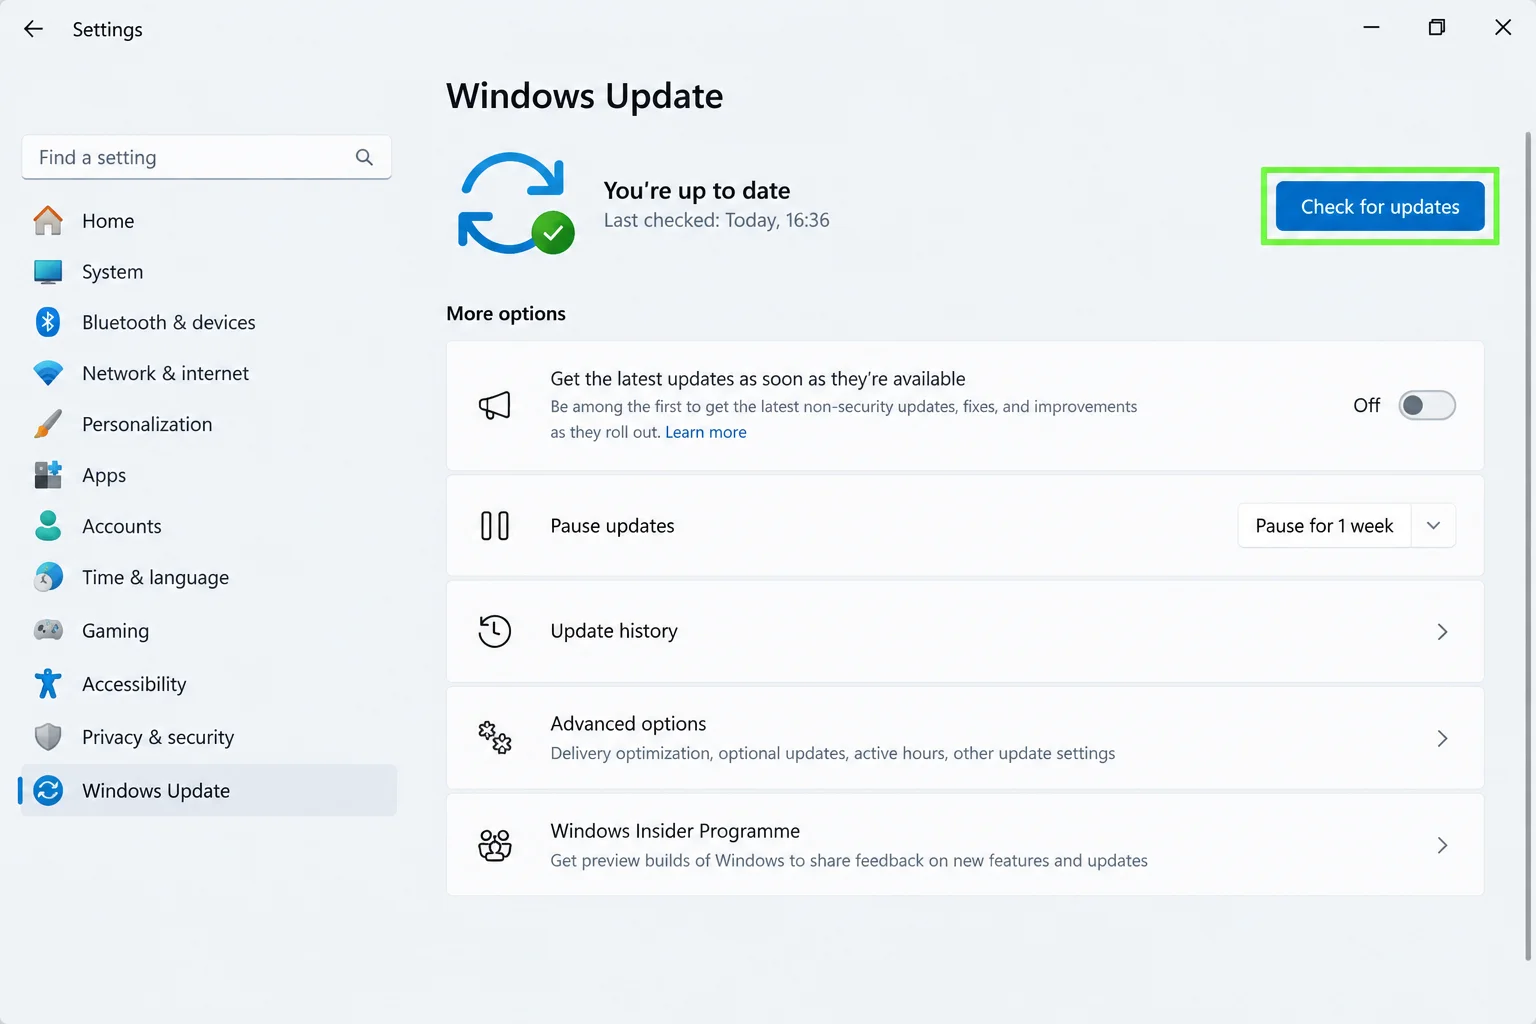Image resolution: width=1536 pixels, height=1024 pixels.
Task: Click the update status sync icon
Action: point(515,203)
